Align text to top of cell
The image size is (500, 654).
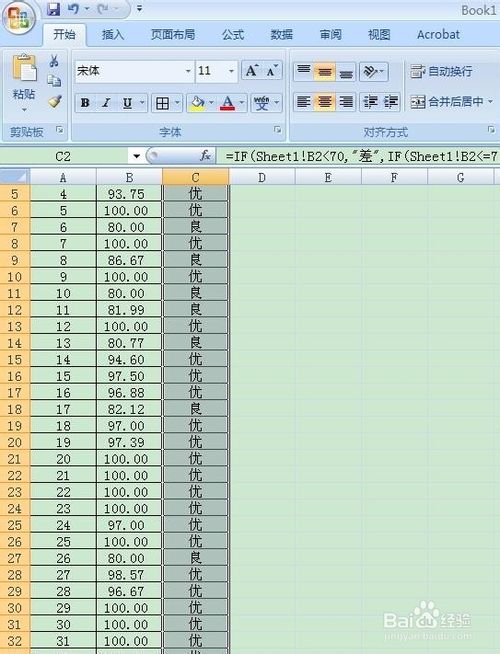304,71
